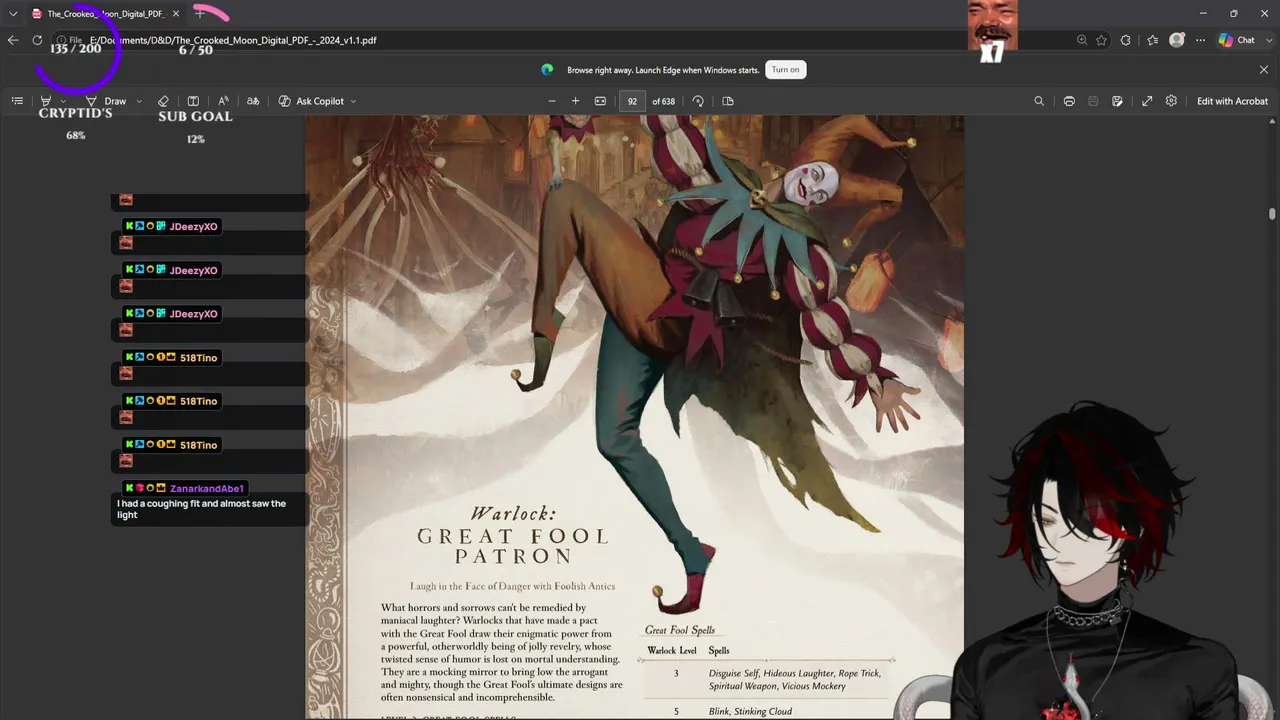Viewport: 1280px width, 720px height.
Task: Click the vertical scrollbar thumb of PDF
Action: (1272, 214)
